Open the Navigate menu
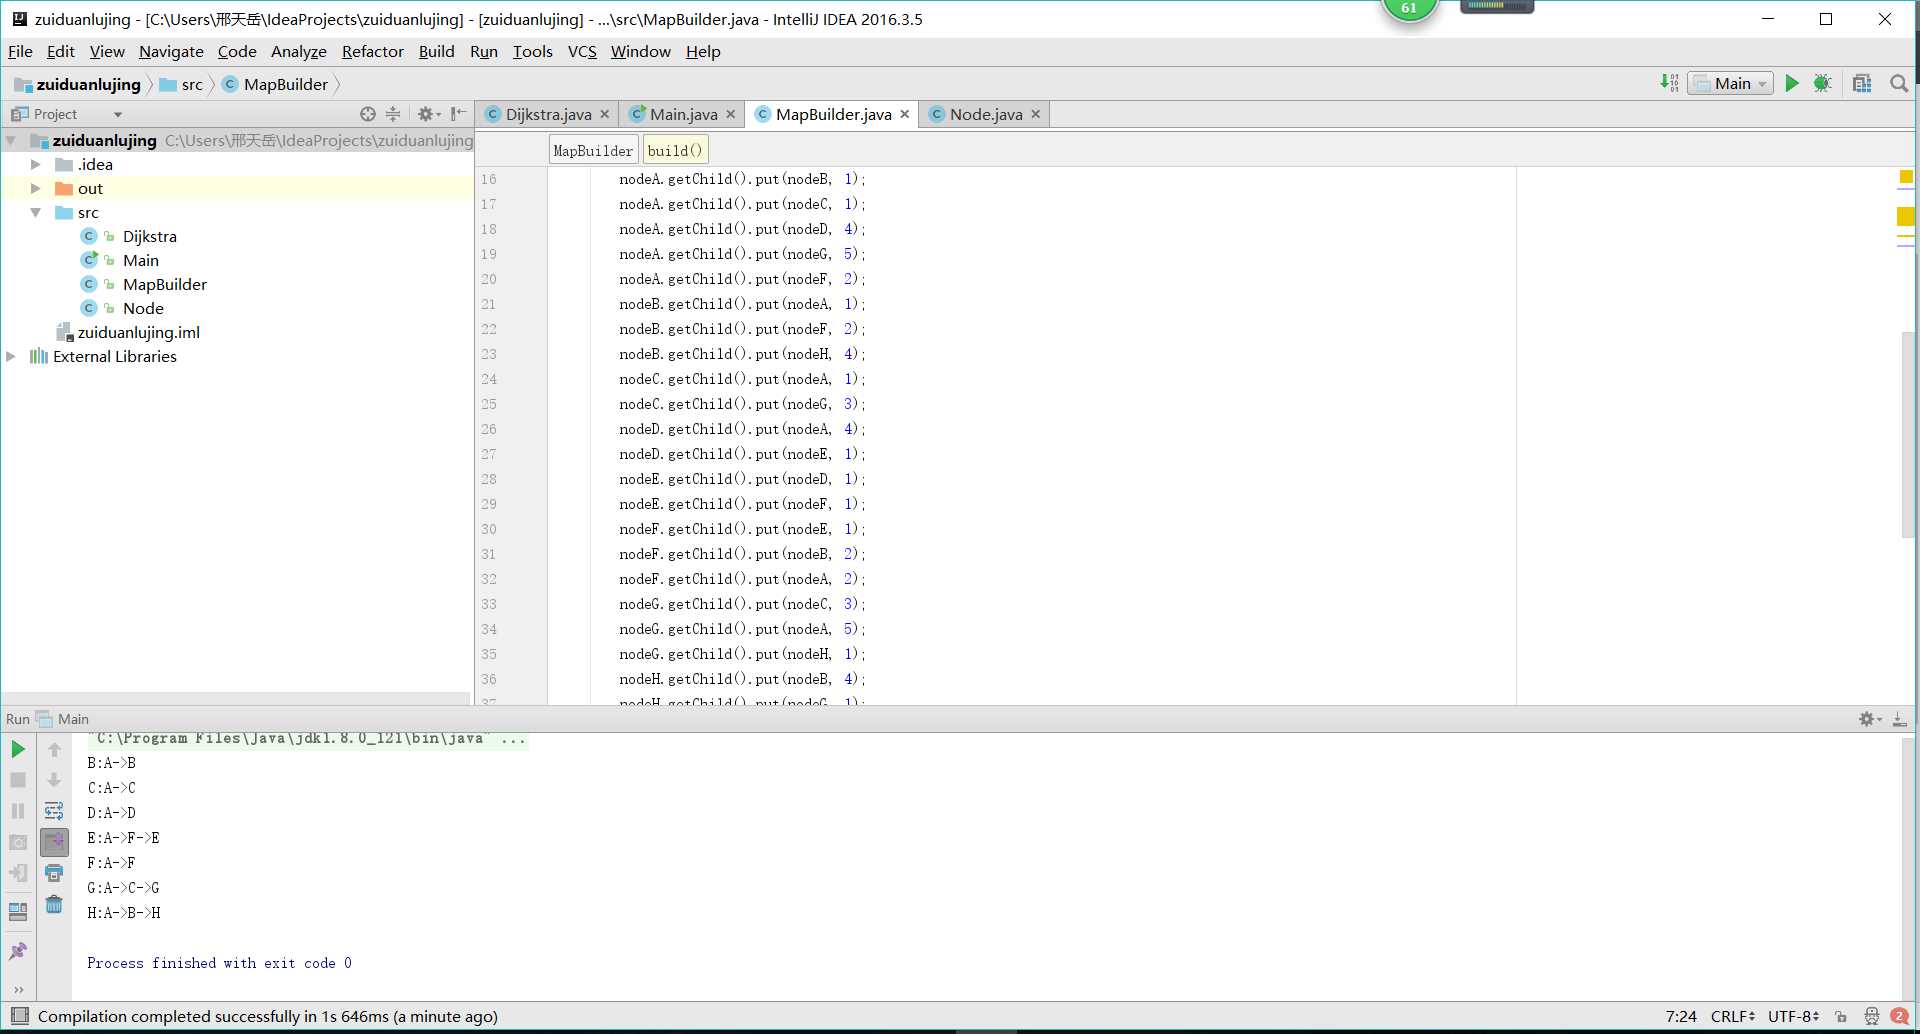This screenshot has width=1920, height=1034. pyautogui.click(x=171, y=51)
